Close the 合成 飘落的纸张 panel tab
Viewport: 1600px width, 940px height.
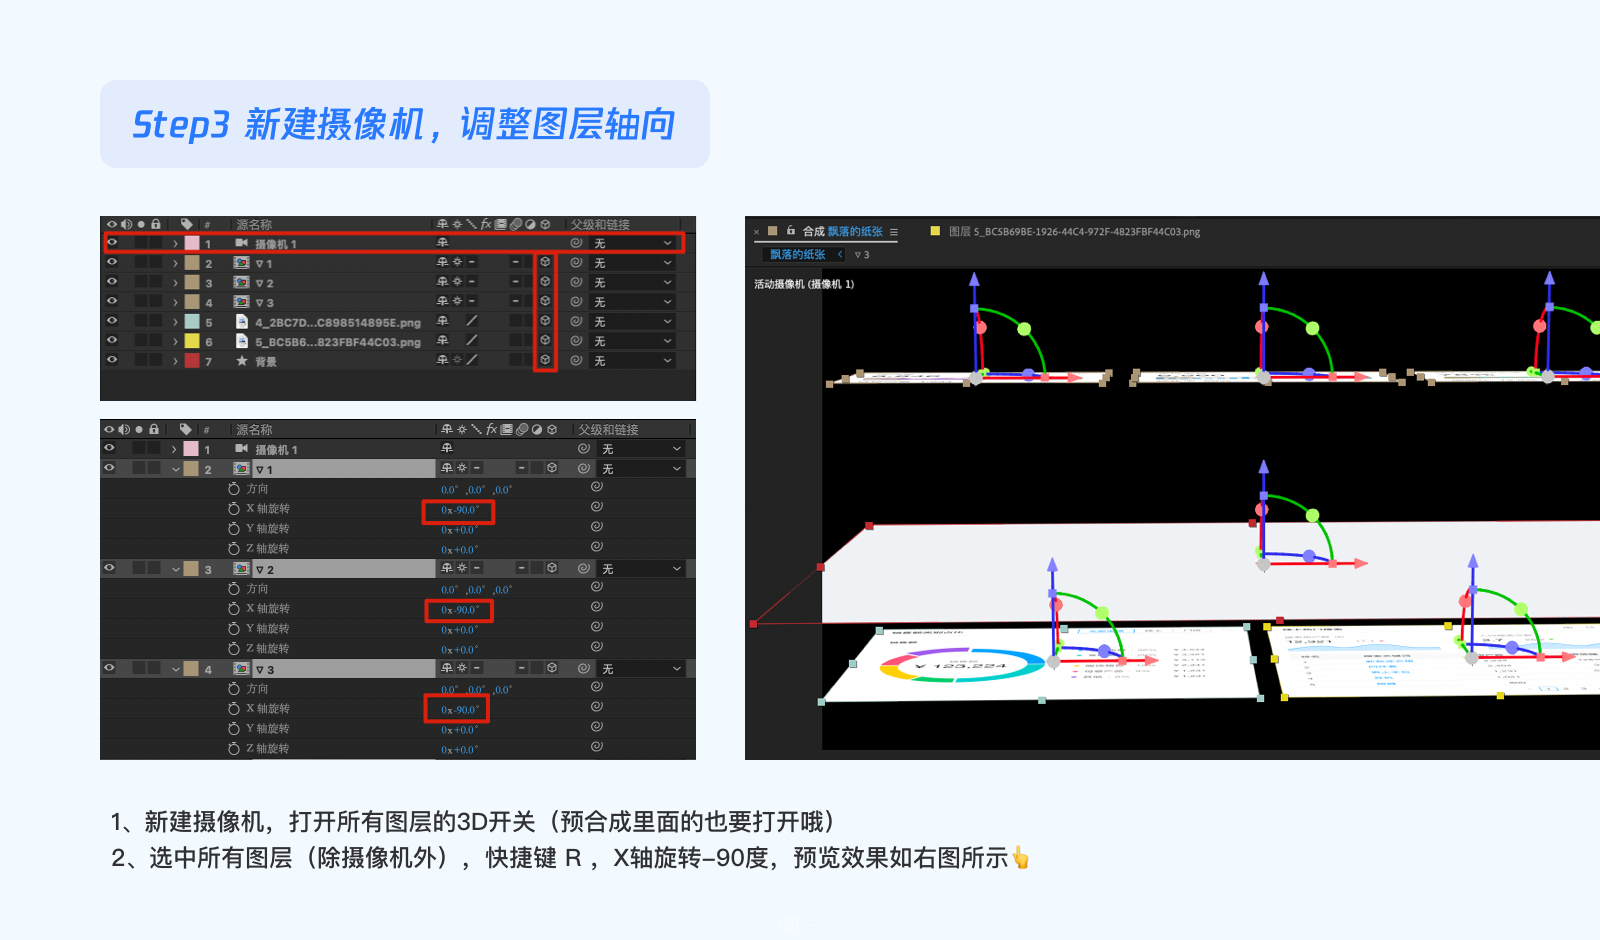pos(756,232)
